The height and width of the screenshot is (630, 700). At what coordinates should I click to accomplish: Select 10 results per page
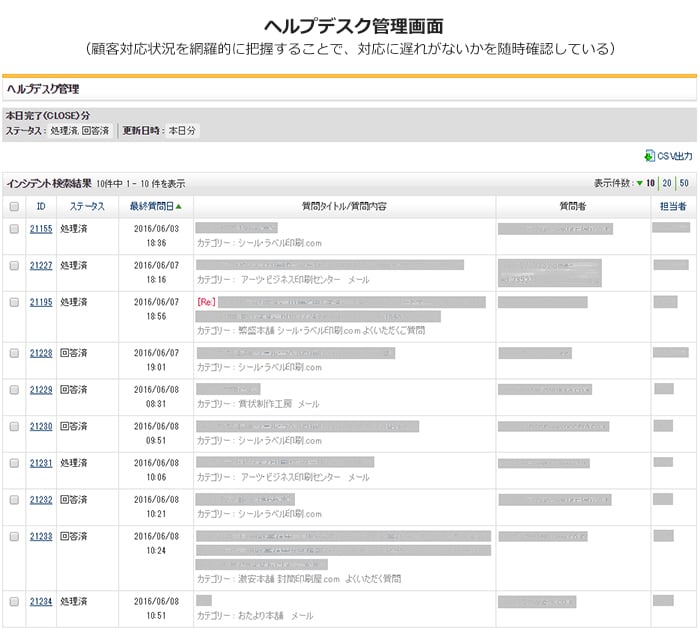(x=650, y=183)
